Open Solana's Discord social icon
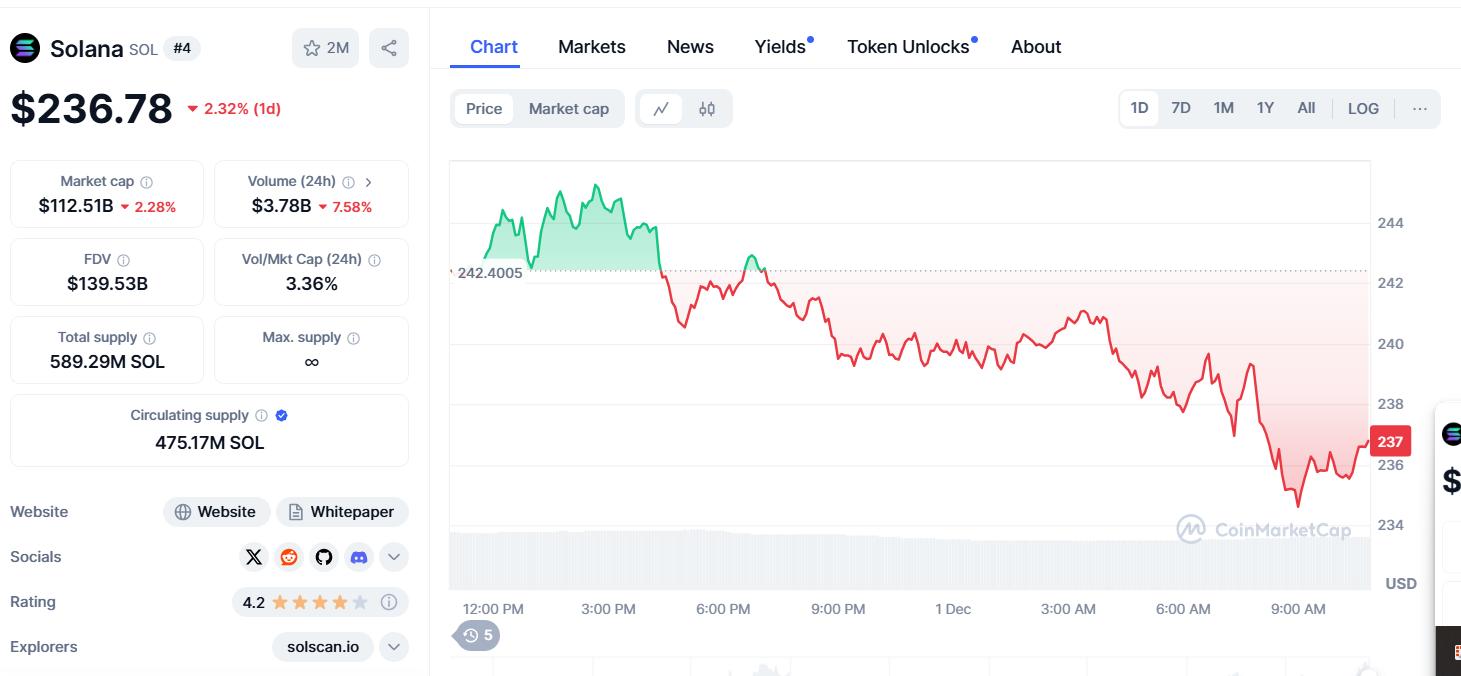 (358, 557)
